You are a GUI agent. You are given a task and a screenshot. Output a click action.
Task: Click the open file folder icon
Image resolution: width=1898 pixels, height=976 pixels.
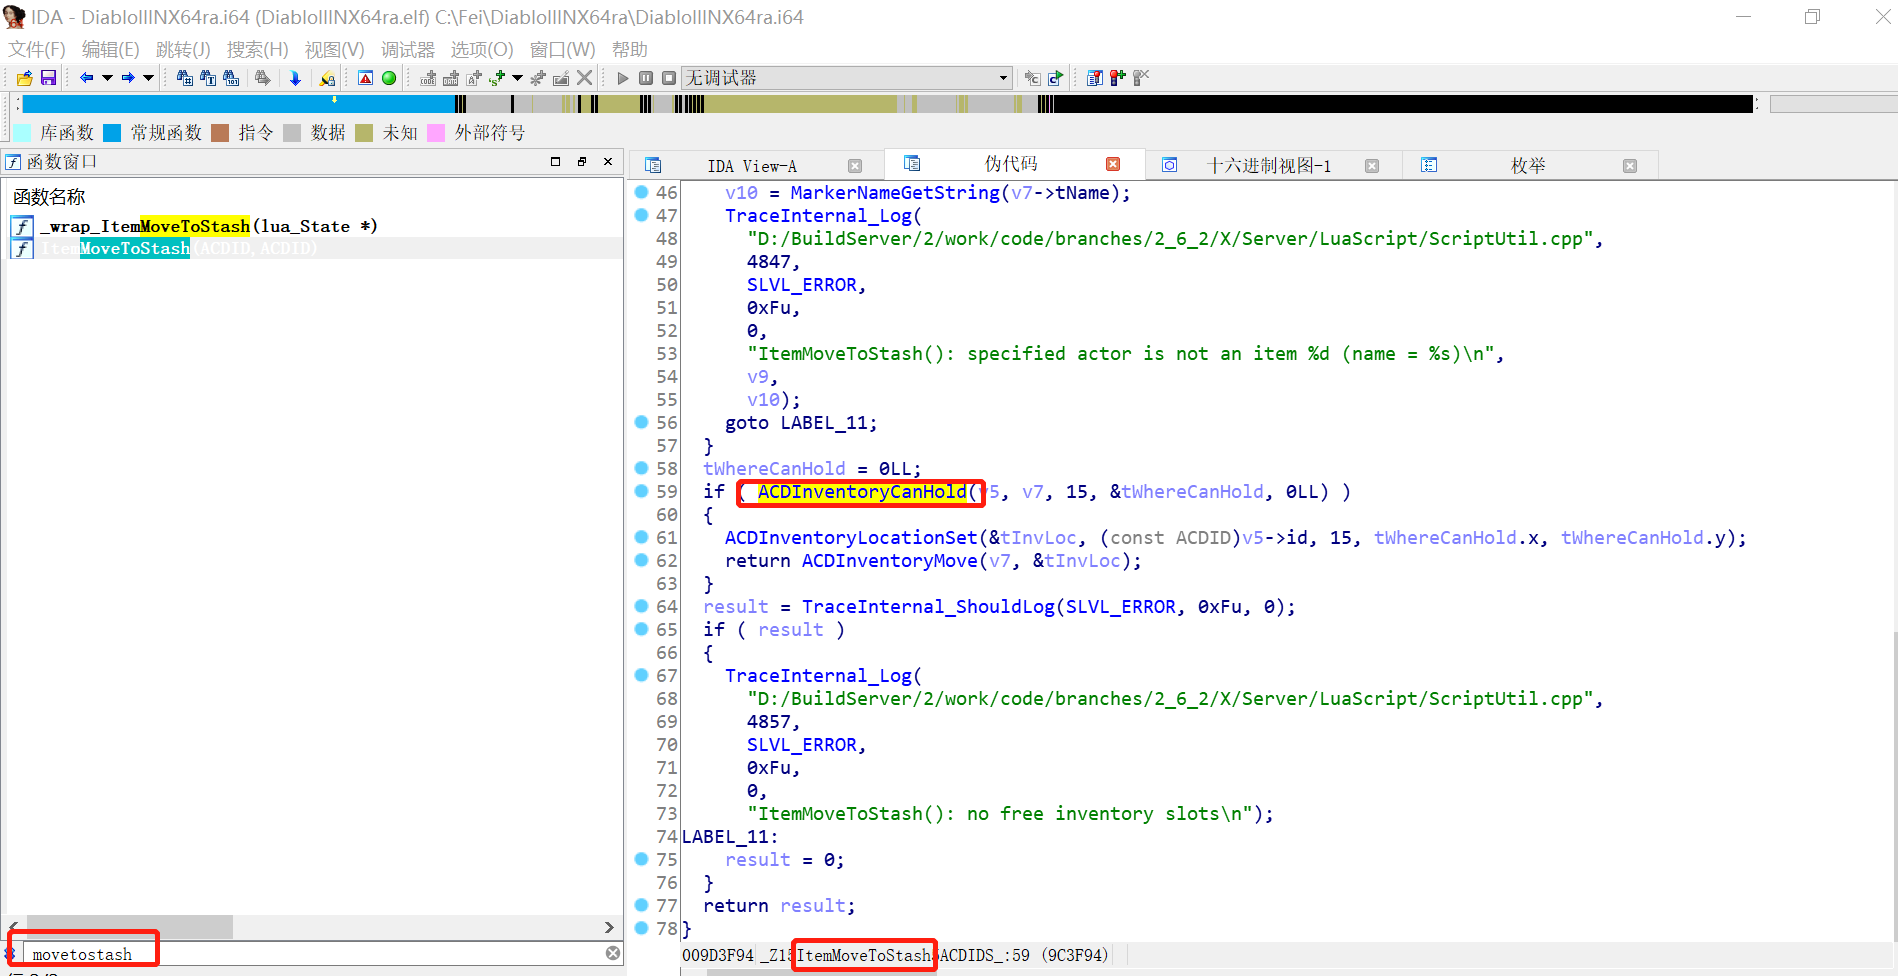[25, 78]
